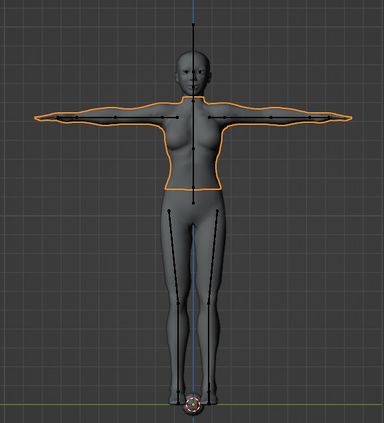
Task: Click the pelvis bone's bottom joint below waistline
Action: 193,203
